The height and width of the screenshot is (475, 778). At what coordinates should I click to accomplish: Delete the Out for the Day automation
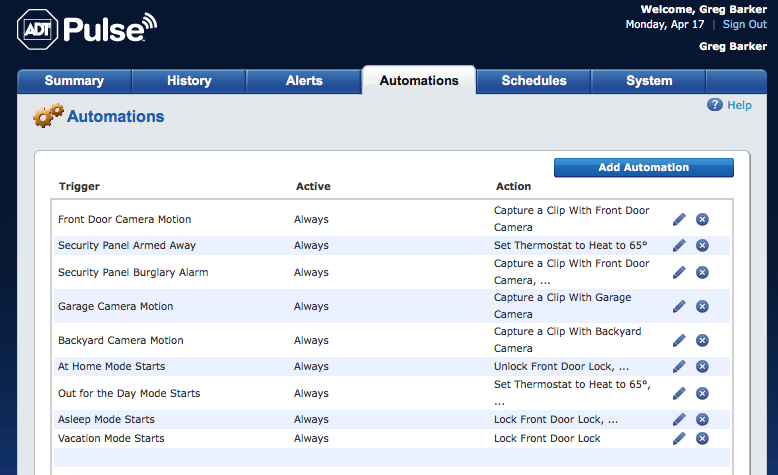tap(702, 393)
